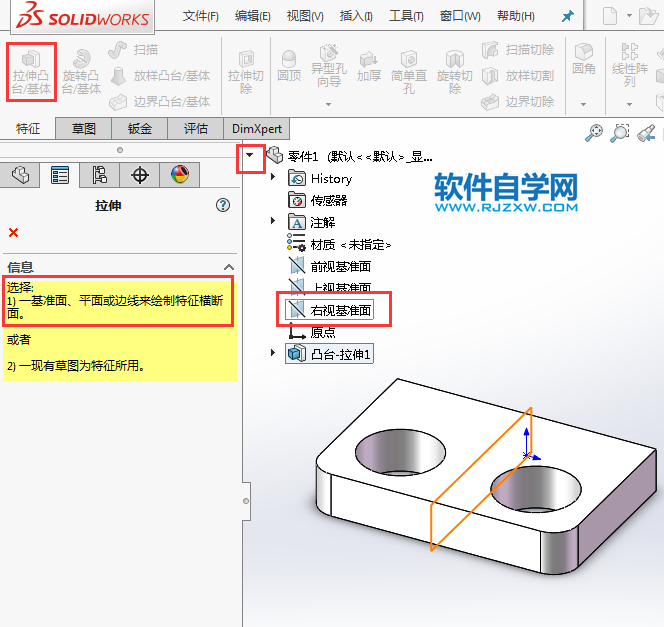Viewport: 664px width, 627px height.
Task: Expand the 注解 annotations folder
Action: point(273,220)
